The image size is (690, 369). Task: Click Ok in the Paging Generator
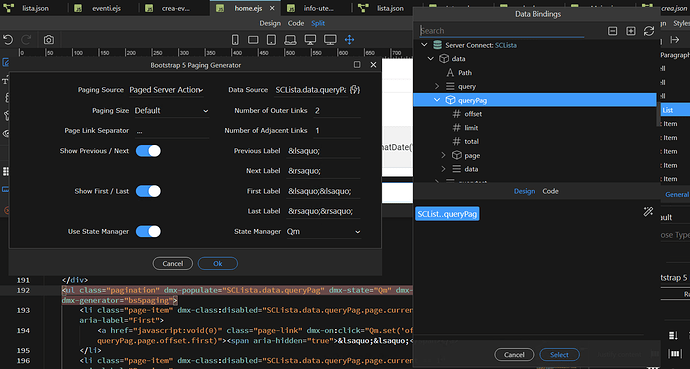point(218,263)
